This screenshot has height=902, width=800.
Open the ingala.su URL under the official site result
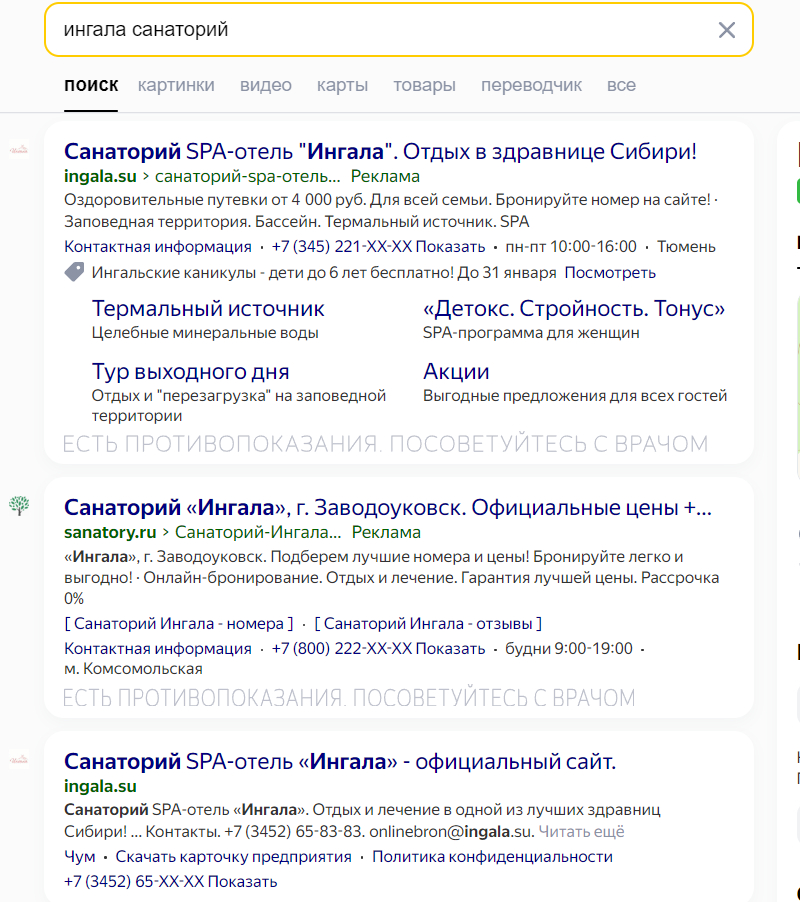click(100, 786)
